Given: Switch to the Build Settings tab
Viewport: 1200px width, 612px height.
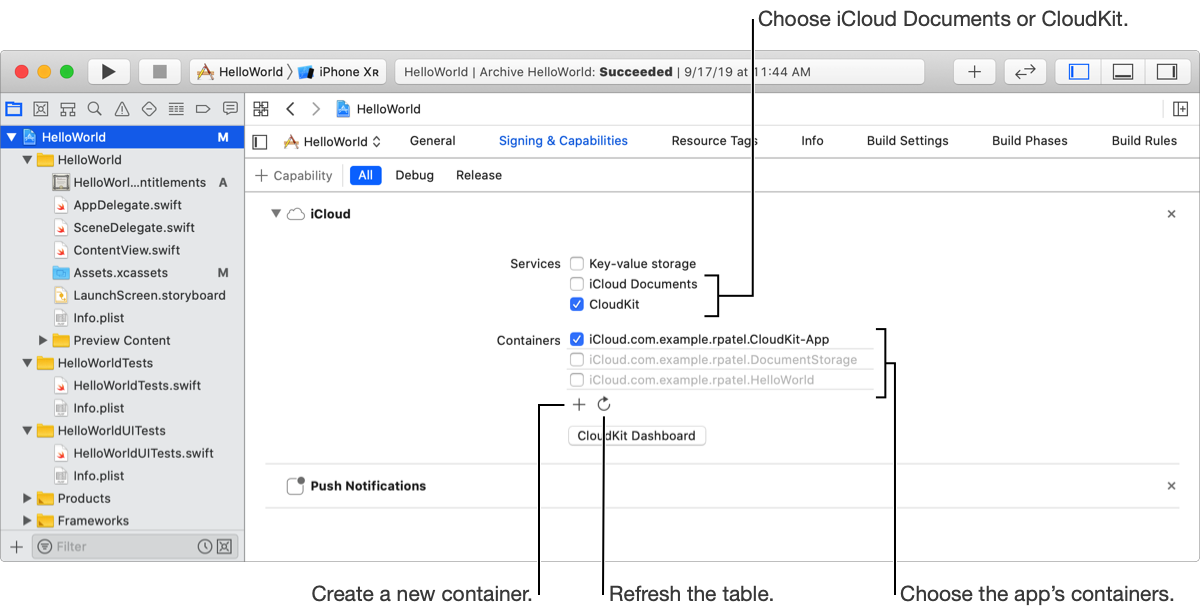Looking at the screenshot, I should click(x=907, y=141).
